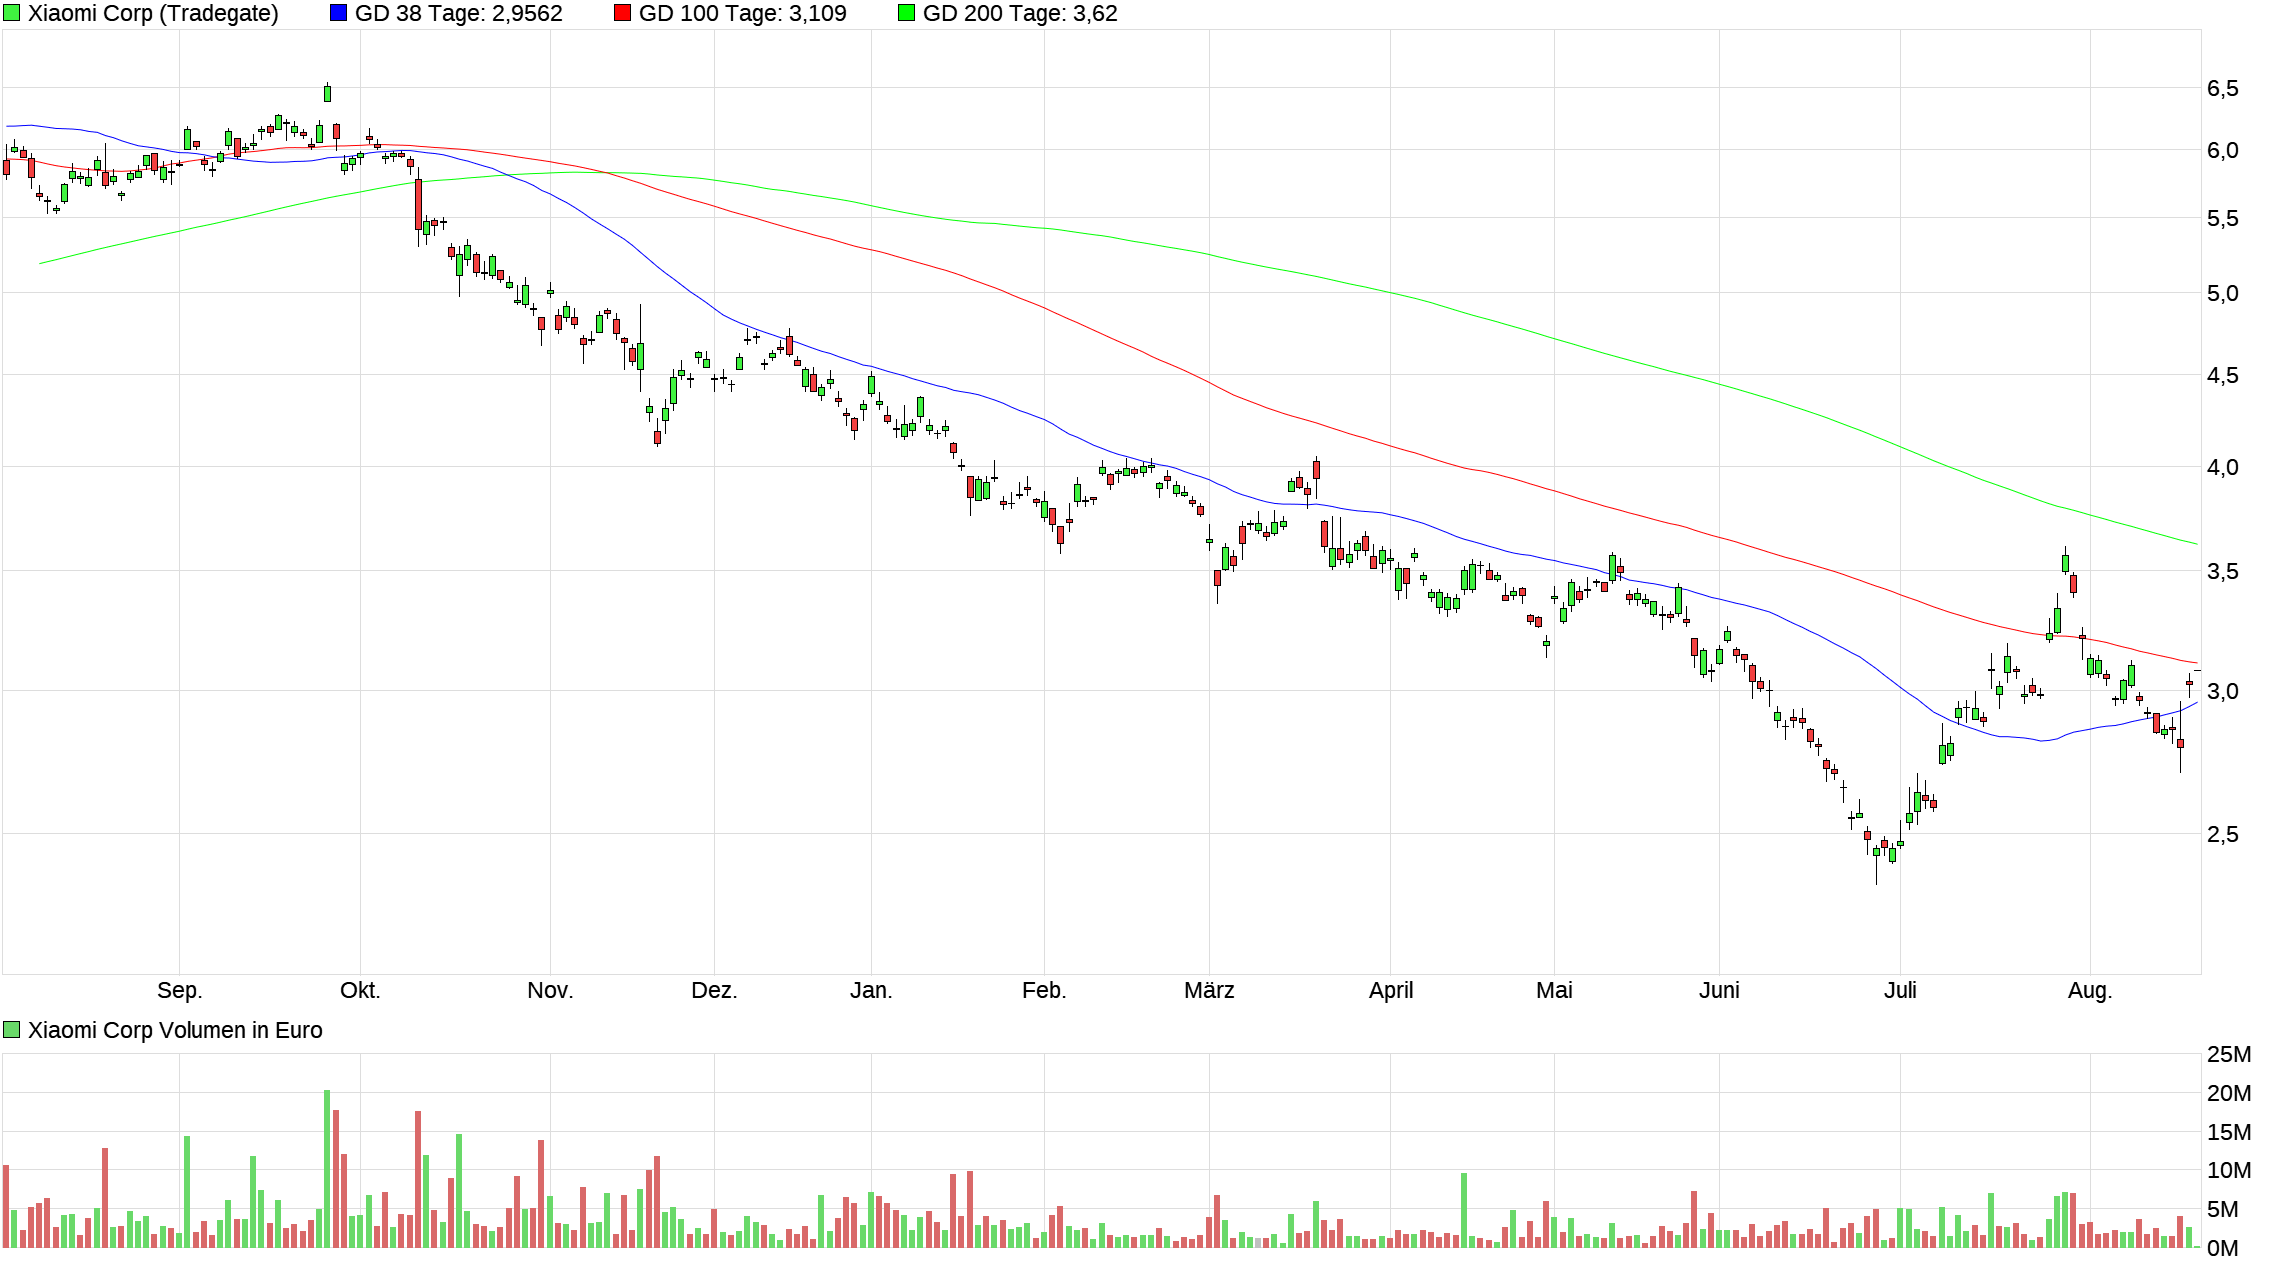
Task: Click the green GD 200 Tage swatch
Action: click(907, 13)
